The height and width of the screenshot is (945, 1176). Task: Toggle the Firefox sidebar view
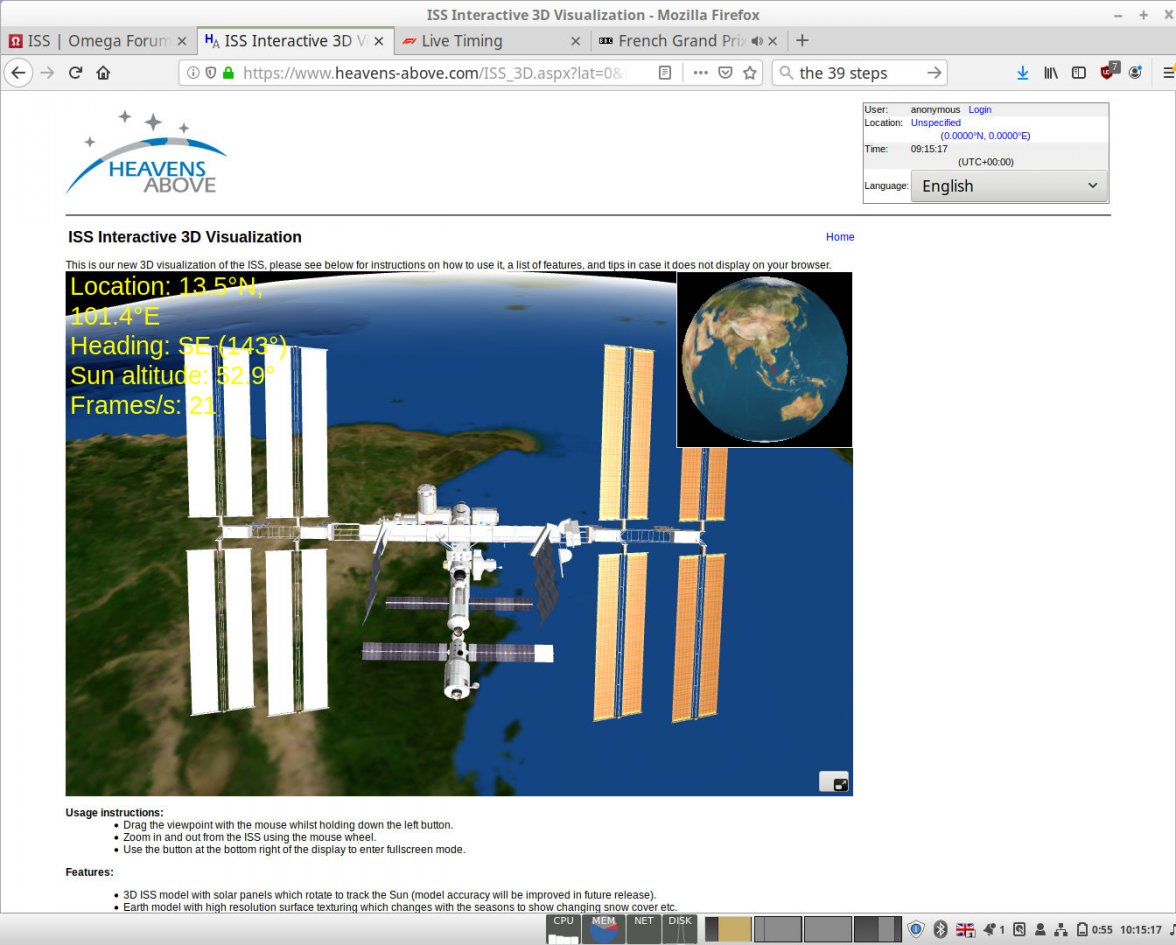[x=1078, y=72]
